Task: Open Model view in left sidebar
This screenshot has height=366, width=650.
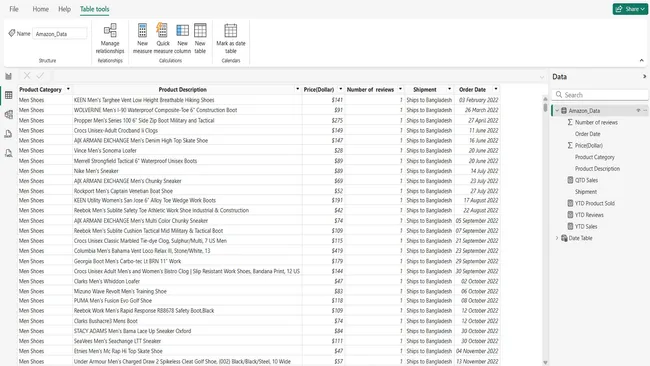Action: [8, 114]
